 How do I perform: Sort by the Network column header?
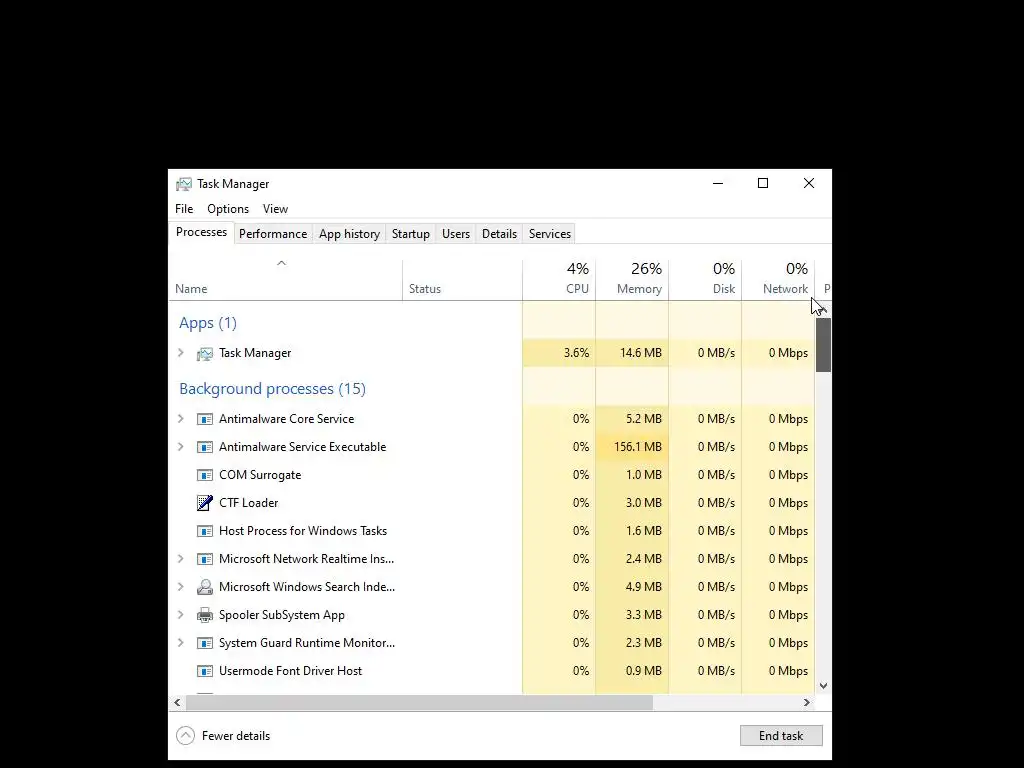click(x=778, y=280)
